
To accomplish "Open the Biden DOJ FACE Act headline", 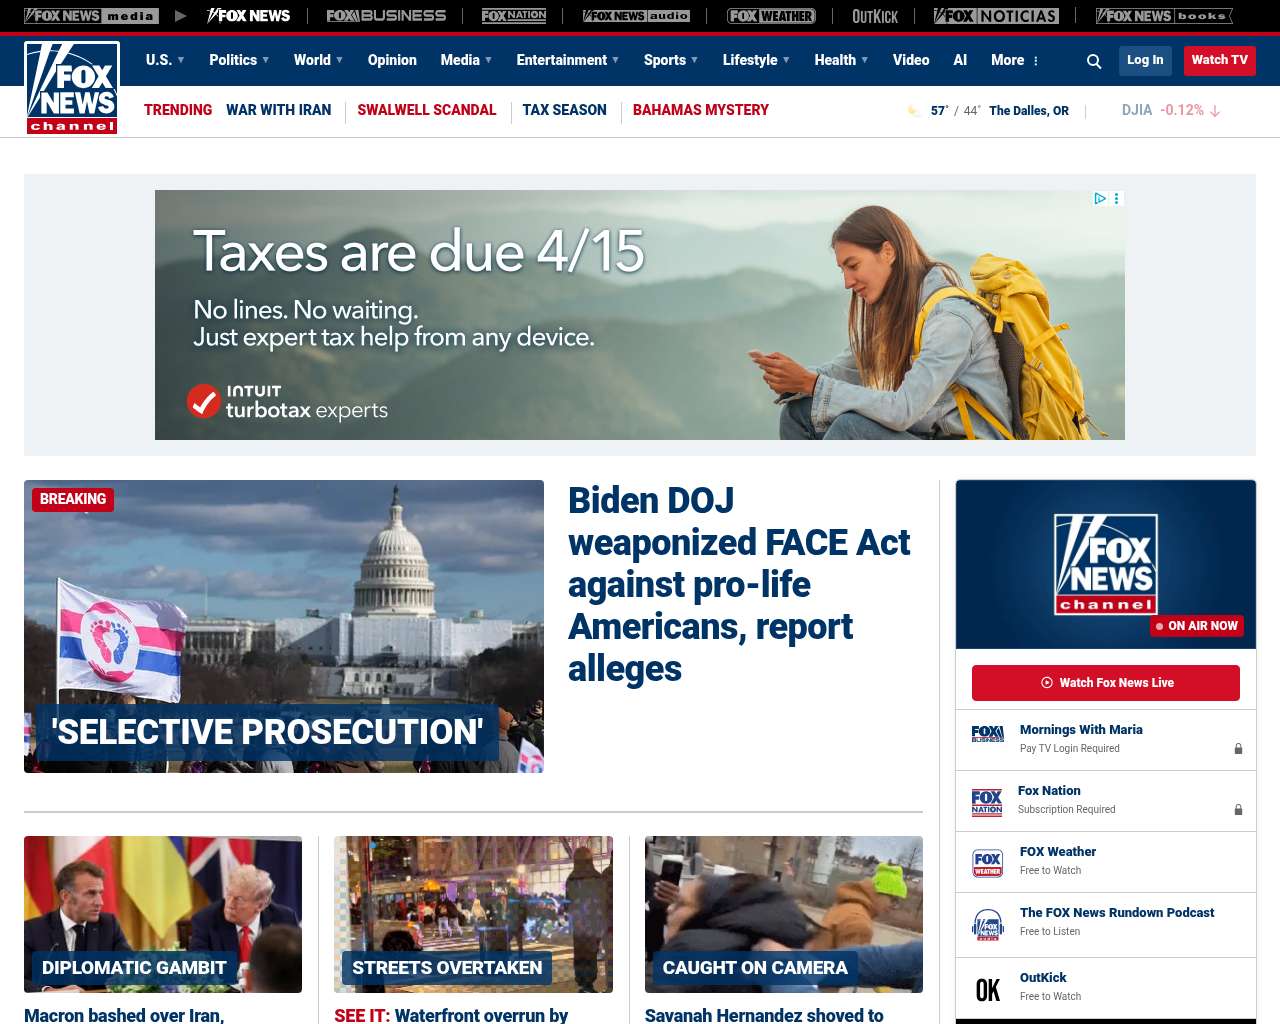I will (x=739, y=584).
